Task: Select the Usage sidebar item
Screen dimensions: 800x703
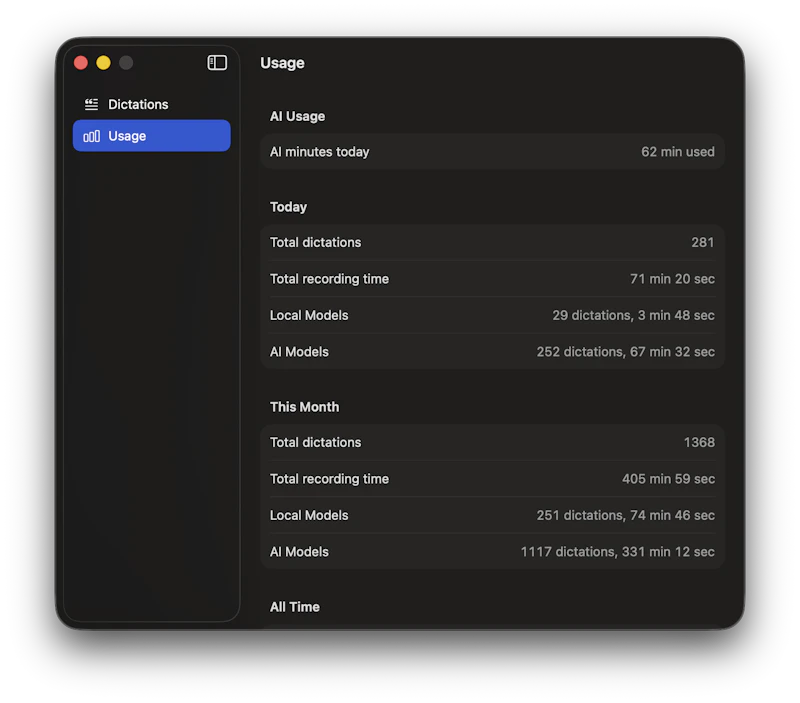Action: pyautogui.click(x=152, y=136)
